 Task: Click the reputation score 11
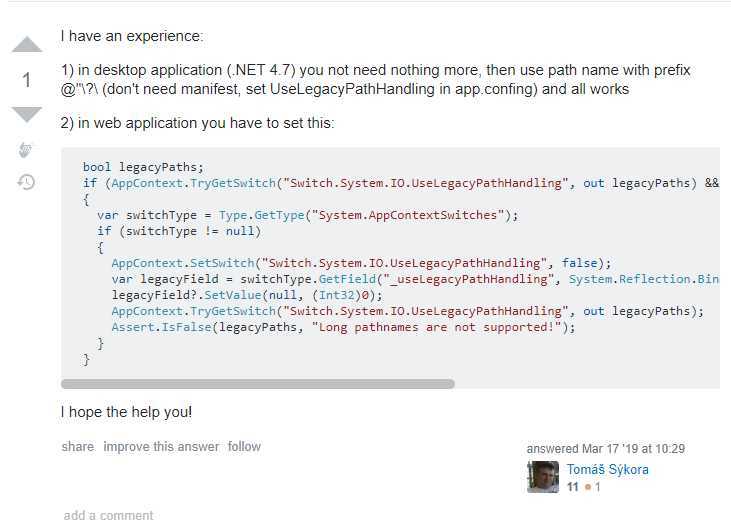pyautogui.click(x=572, y=487)
